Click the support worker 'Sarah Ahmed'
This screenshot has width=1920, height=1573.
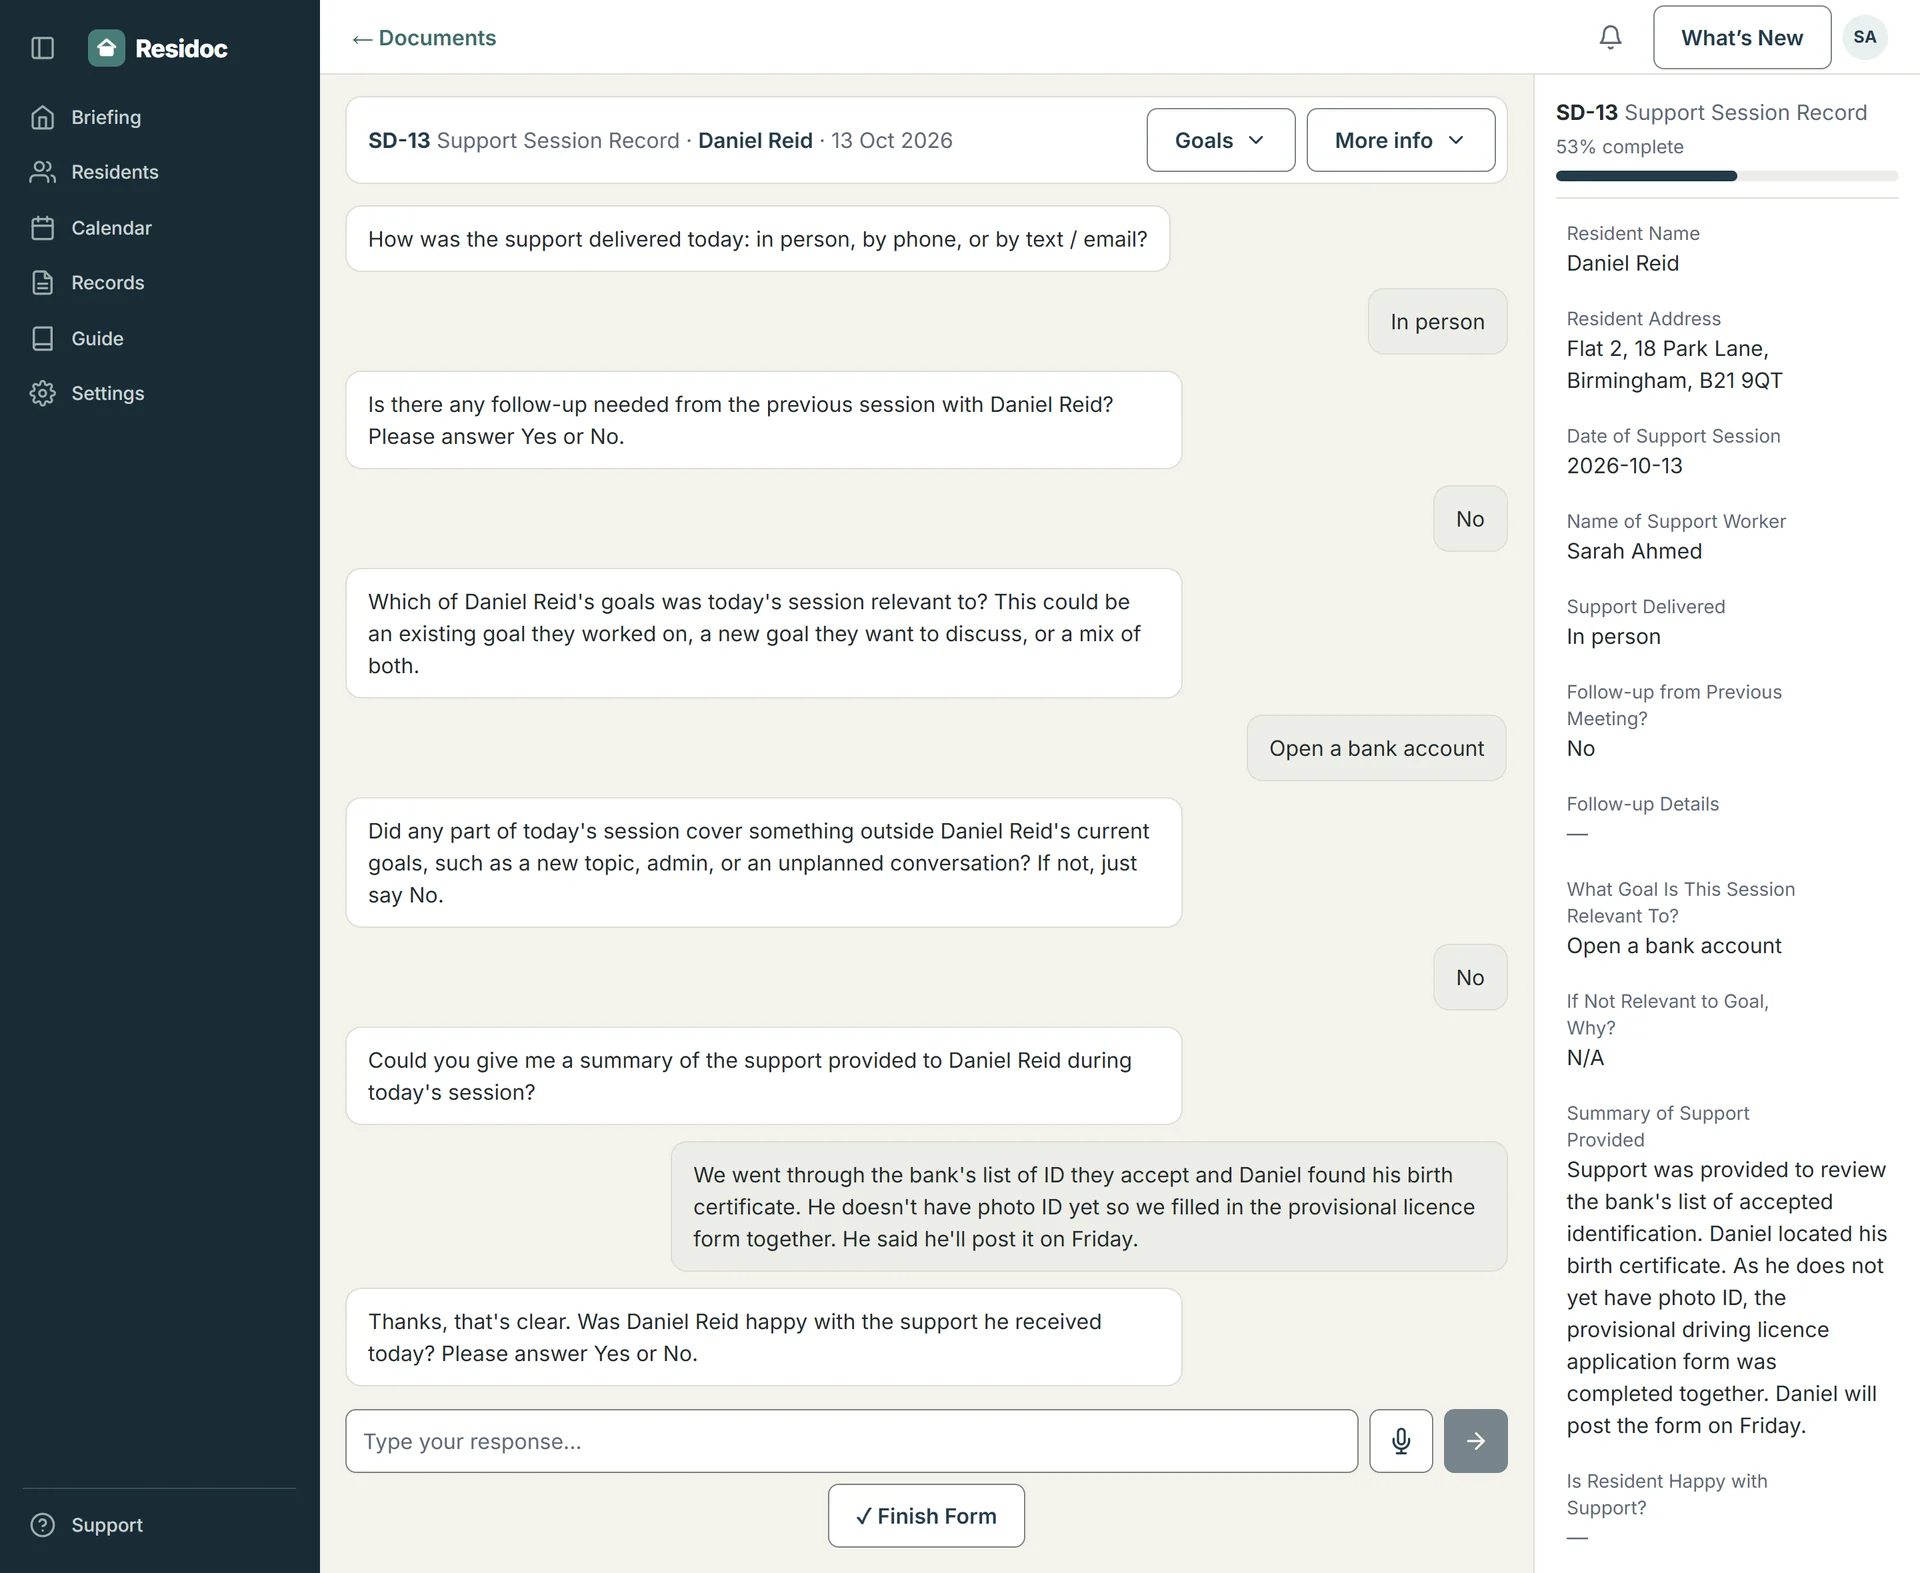1634,551
